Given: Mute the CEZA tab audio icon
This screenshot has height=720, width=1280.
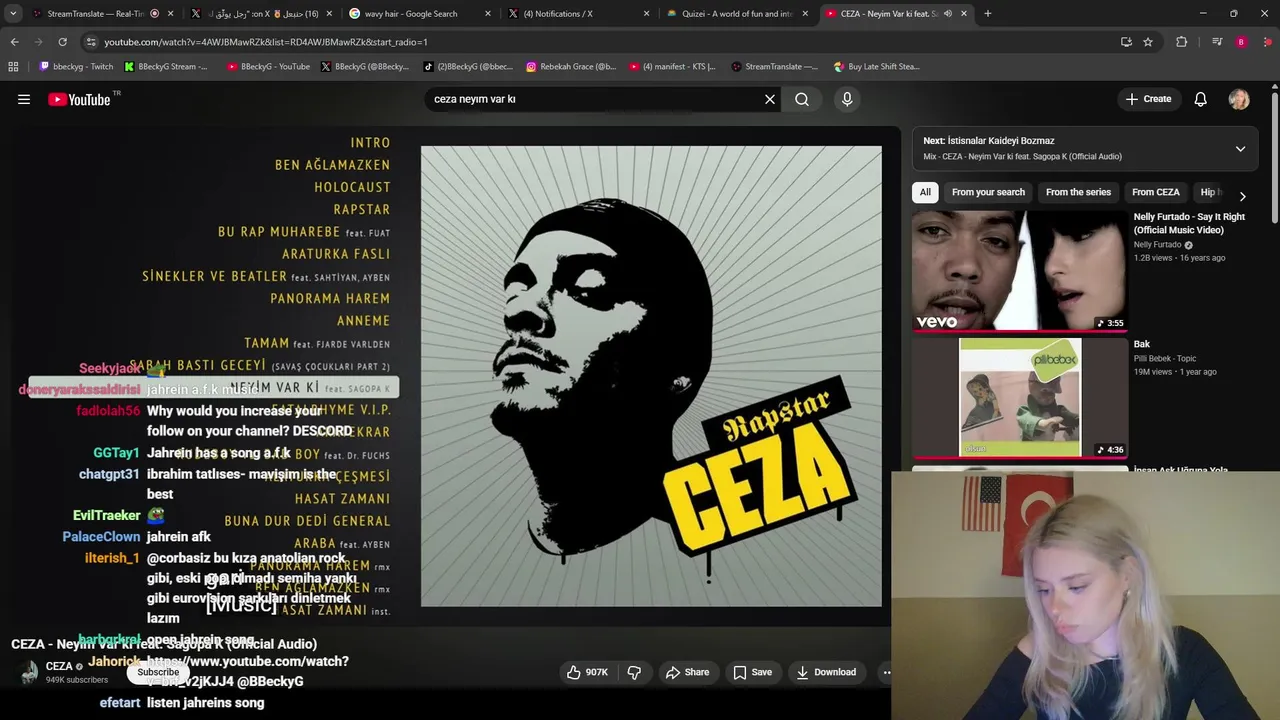Looking at the screenshot, I should [x=948, y=14].
